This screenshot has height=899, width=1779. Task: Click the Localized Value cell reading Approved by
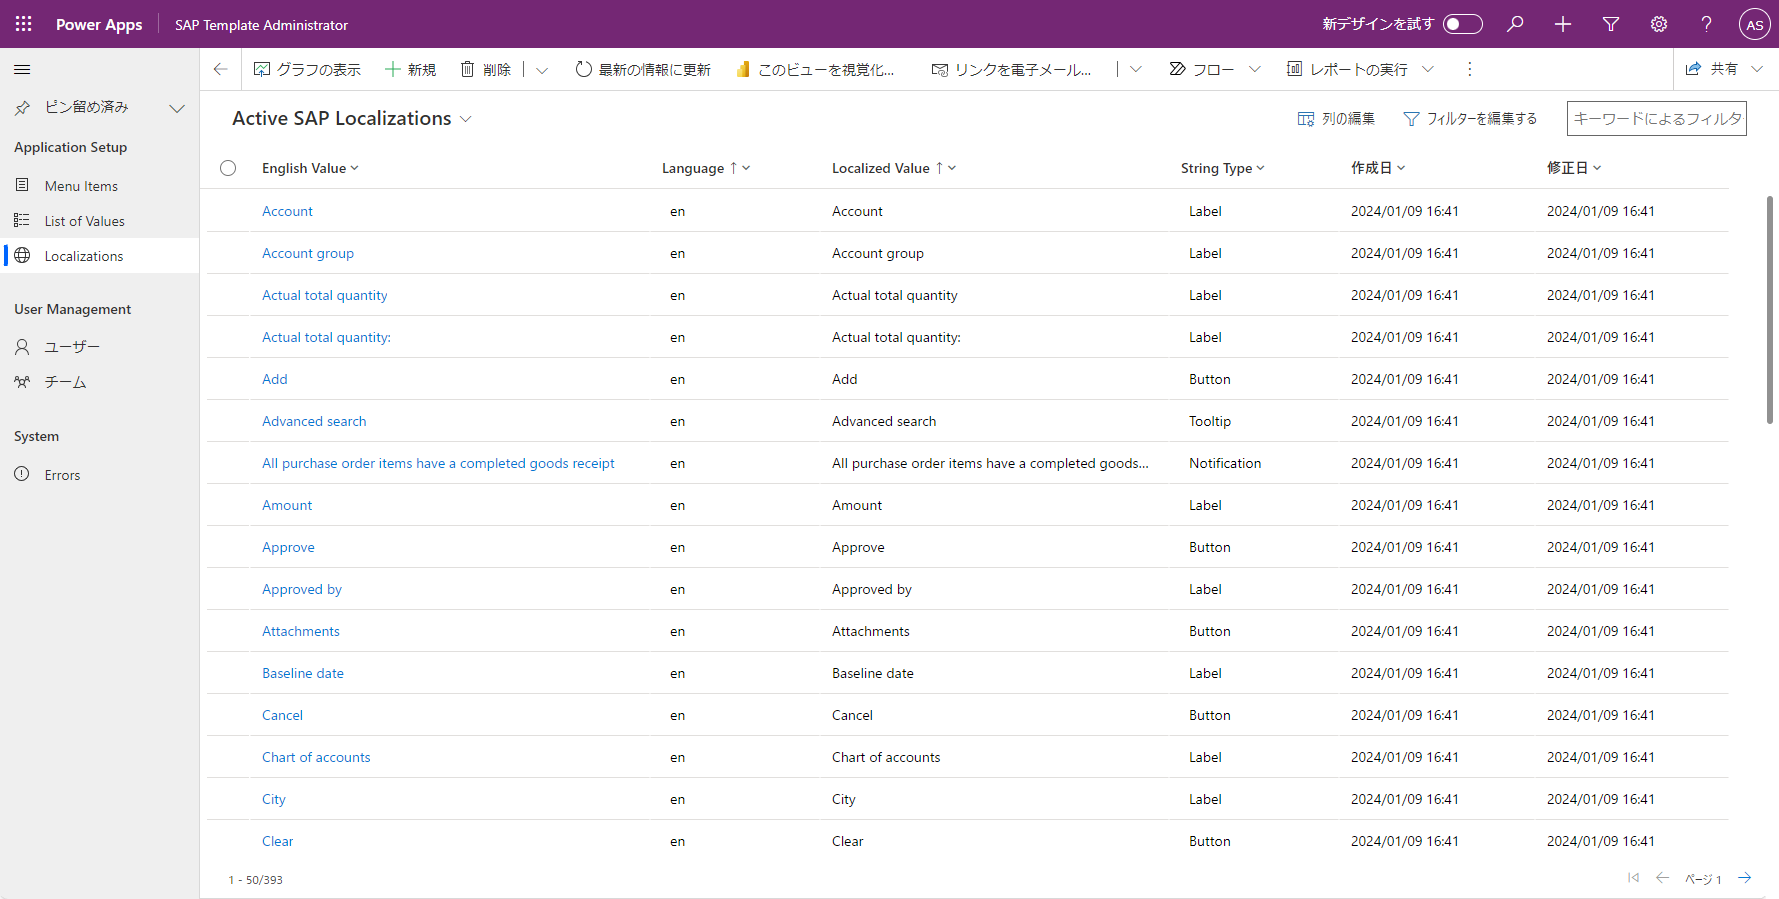pos(872,589)
